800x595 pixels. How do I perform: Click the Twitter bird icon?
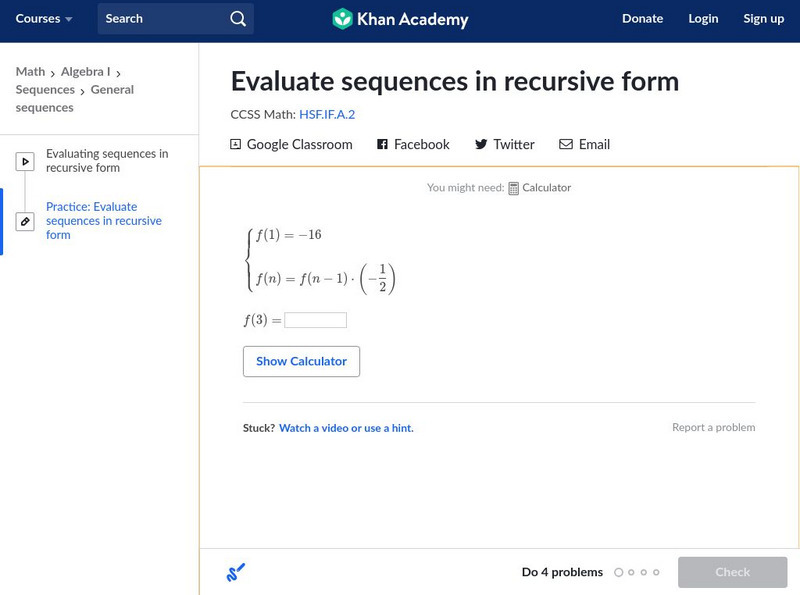click(481, 144)
